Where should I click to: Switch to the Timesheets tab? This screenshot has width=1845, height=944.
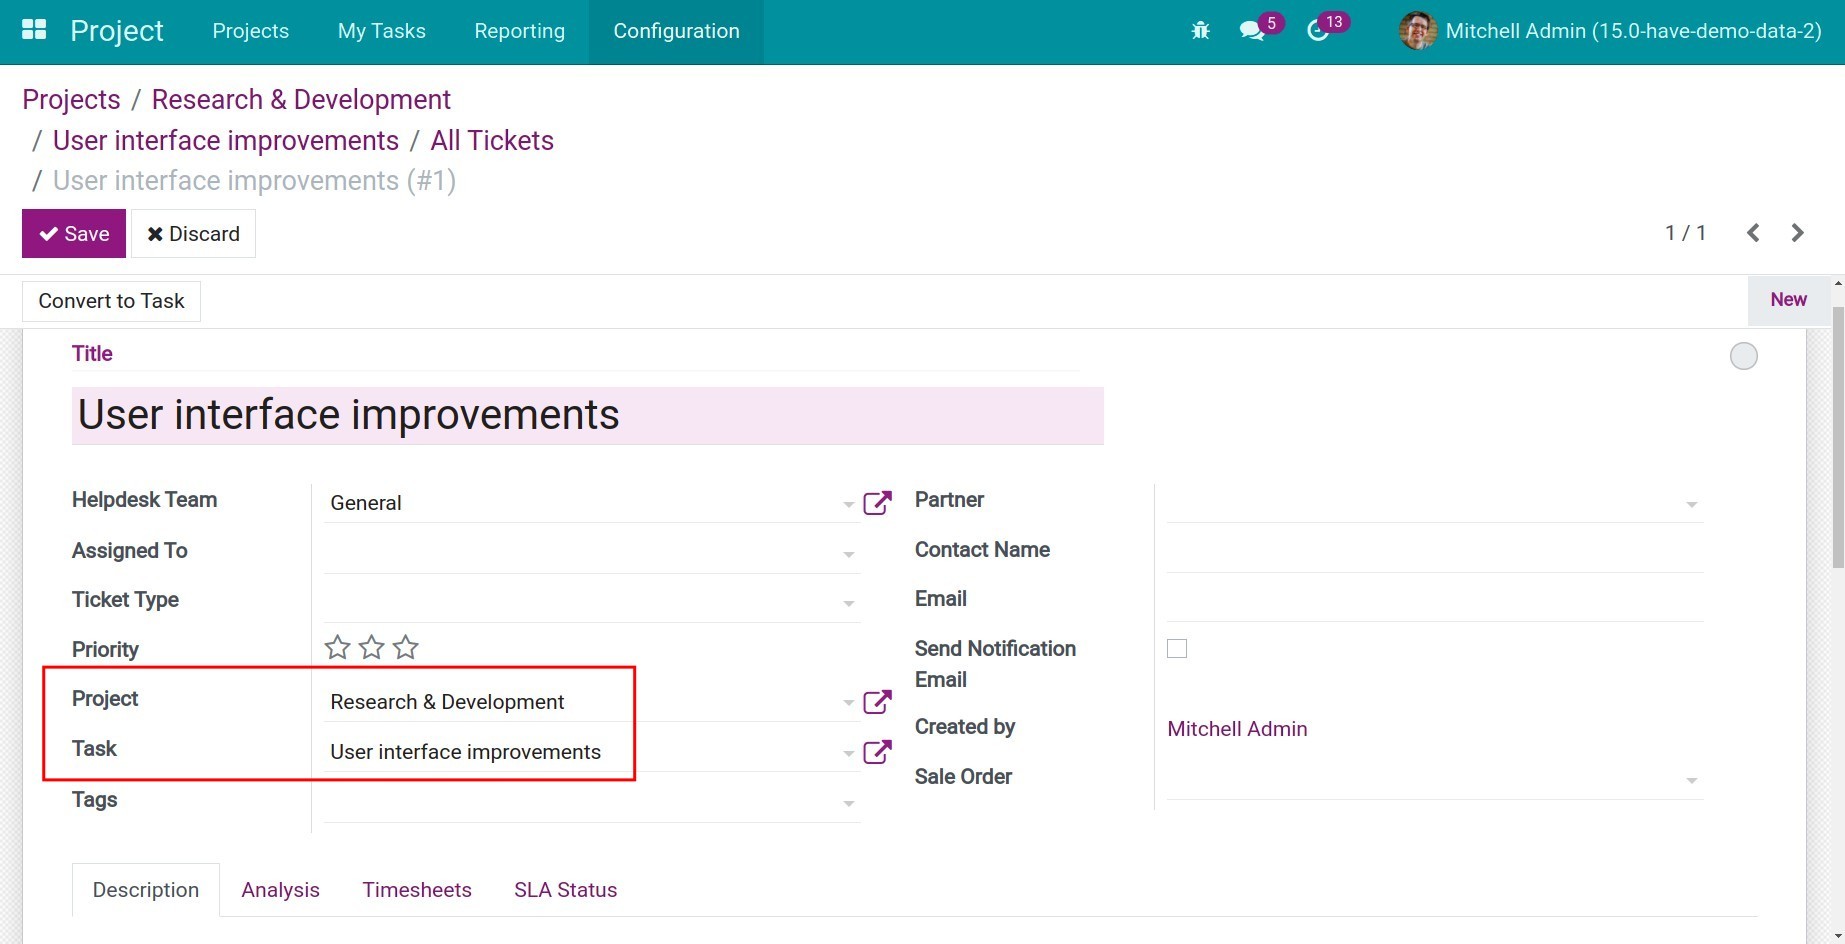coord(416,890)
